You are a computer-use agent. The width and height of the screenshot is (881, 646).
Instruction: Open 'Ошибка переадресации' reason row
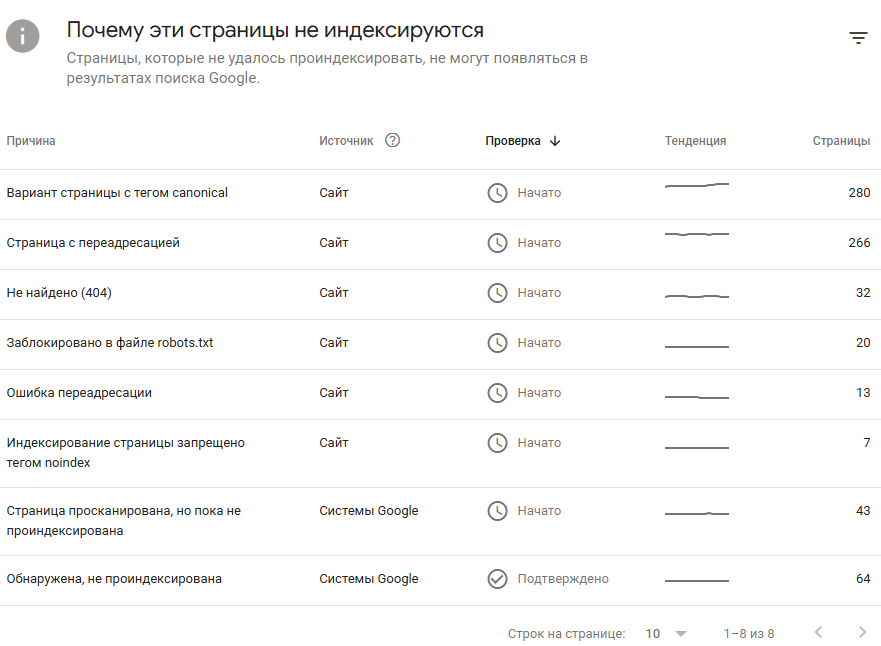click(79, 393)
